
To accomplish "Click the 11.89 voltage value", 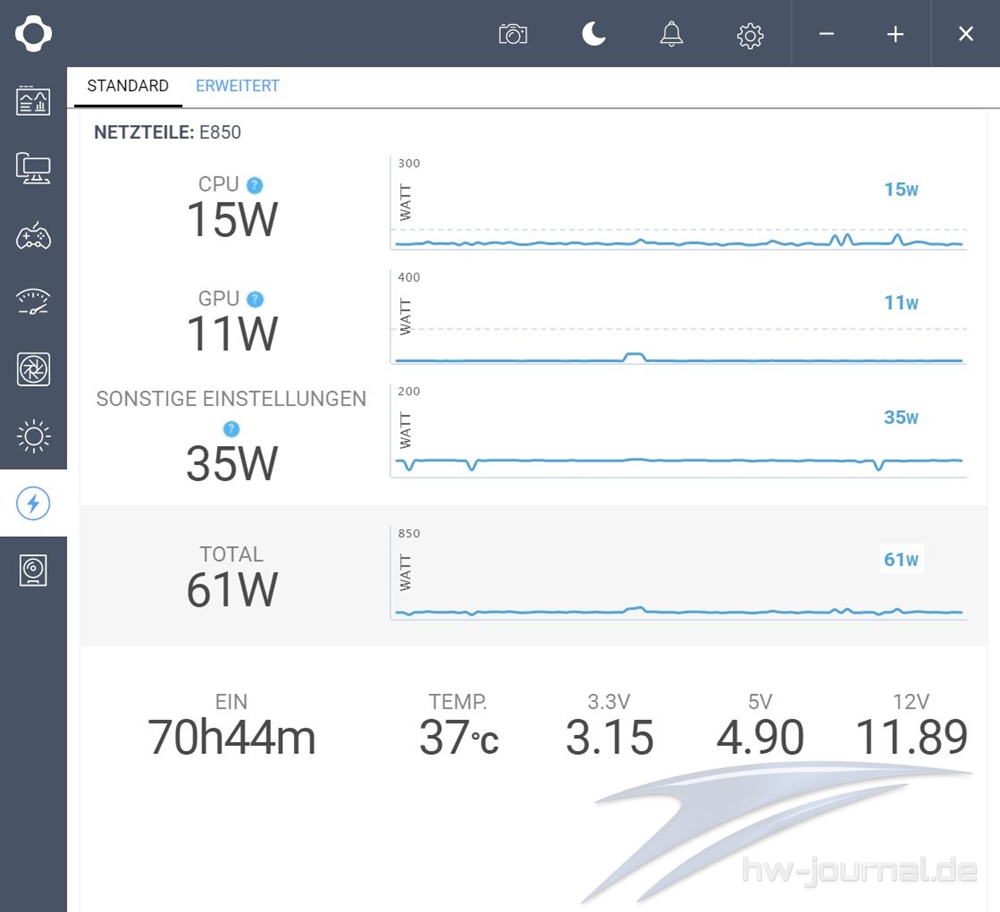I will (x=911, y=738).
